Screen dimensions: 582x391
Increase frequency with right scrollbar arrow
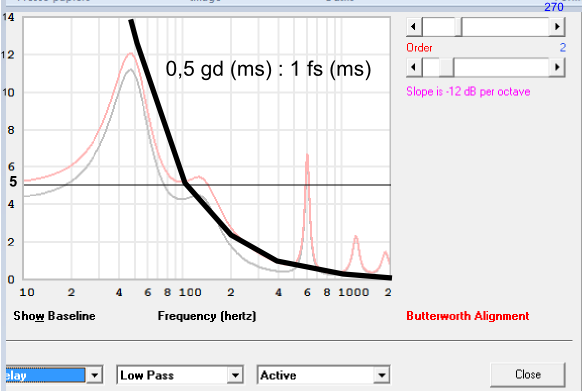coord(557,27)
